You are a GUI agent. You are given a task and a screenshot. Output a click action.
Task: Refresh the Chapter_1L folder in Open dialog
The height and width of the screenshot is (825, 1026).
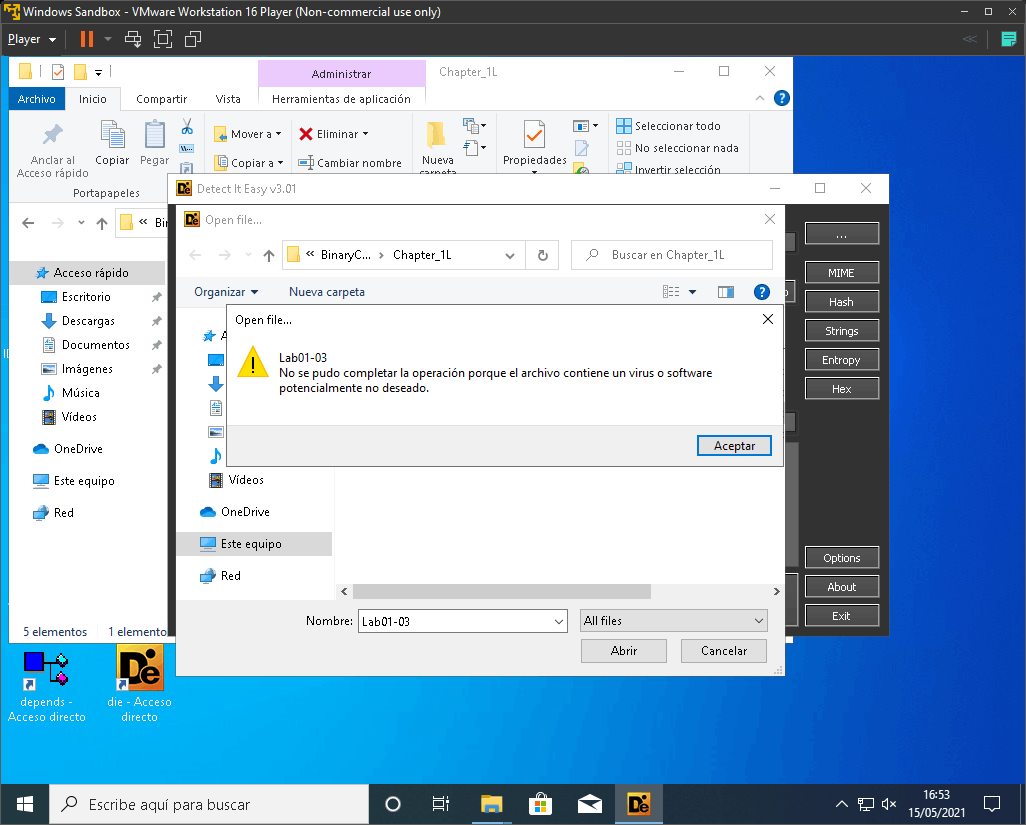[542, 255]
